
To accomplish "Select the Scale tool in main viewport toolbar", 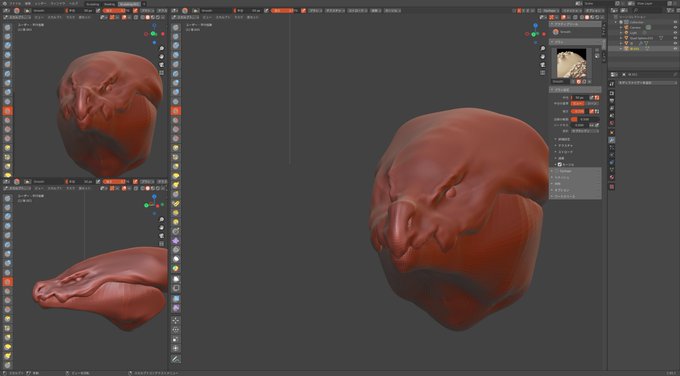I will [176, 339].
